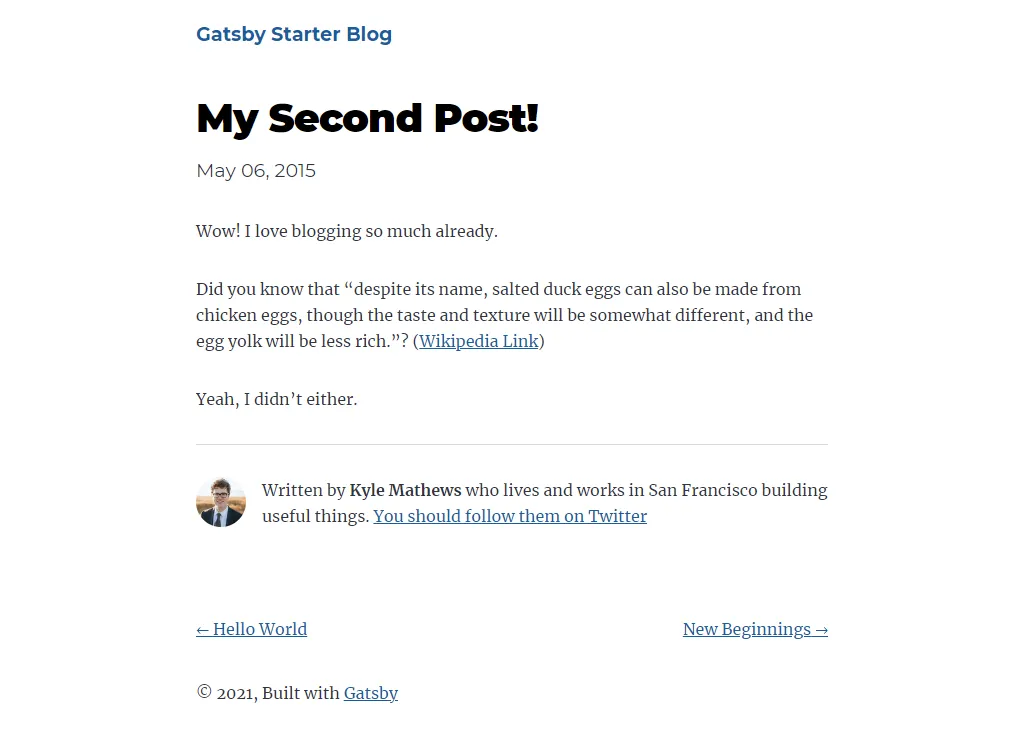1023x730 pixels.
Task: Open the 'follow them on Twitter' link
Action: pyautogui.click(x=510, y=516)
